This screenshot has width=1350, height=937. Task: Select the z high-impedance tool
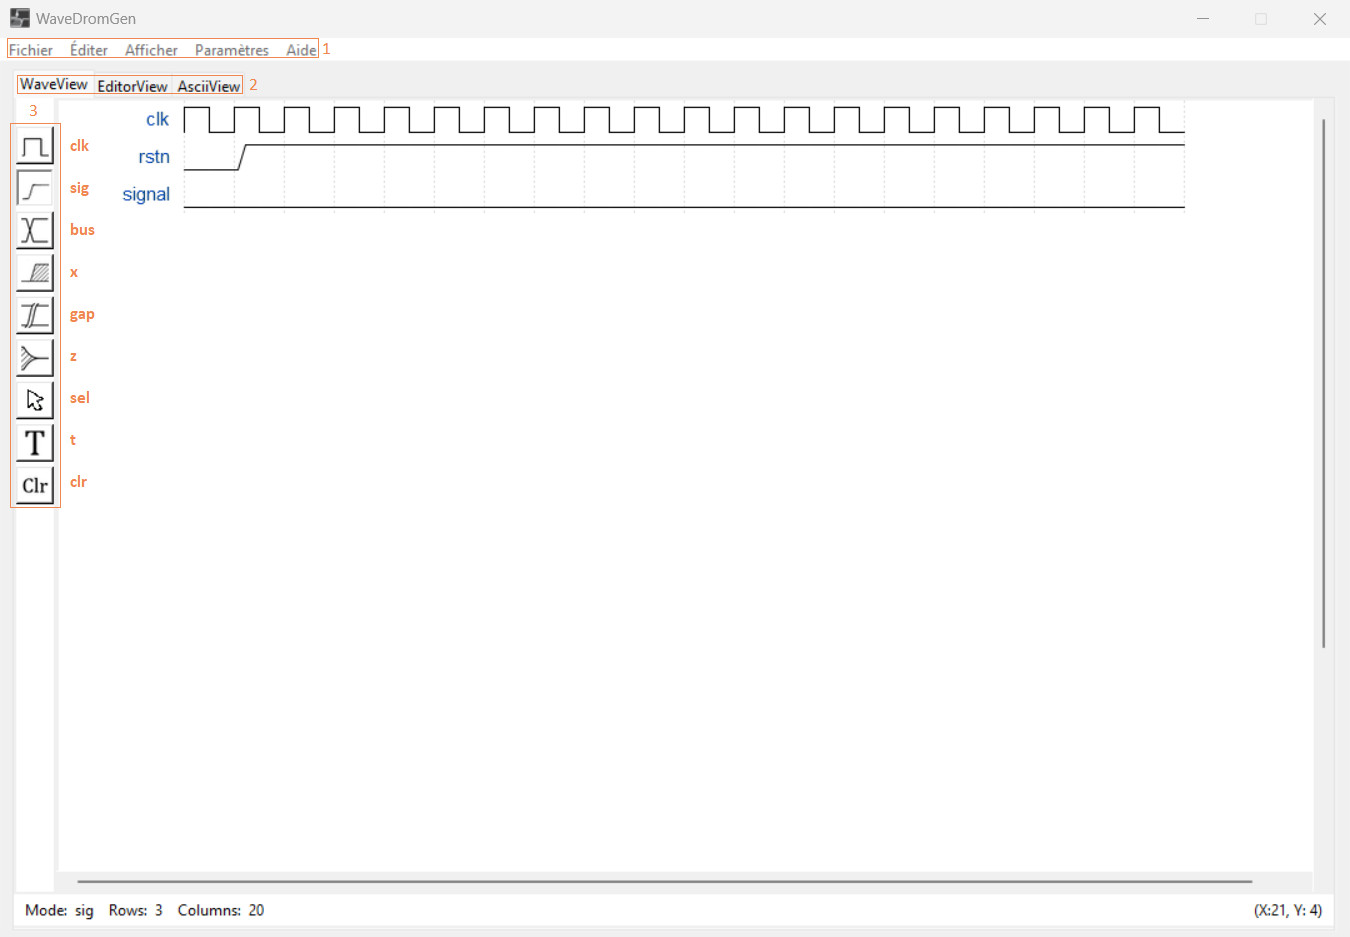click(35, 357)
